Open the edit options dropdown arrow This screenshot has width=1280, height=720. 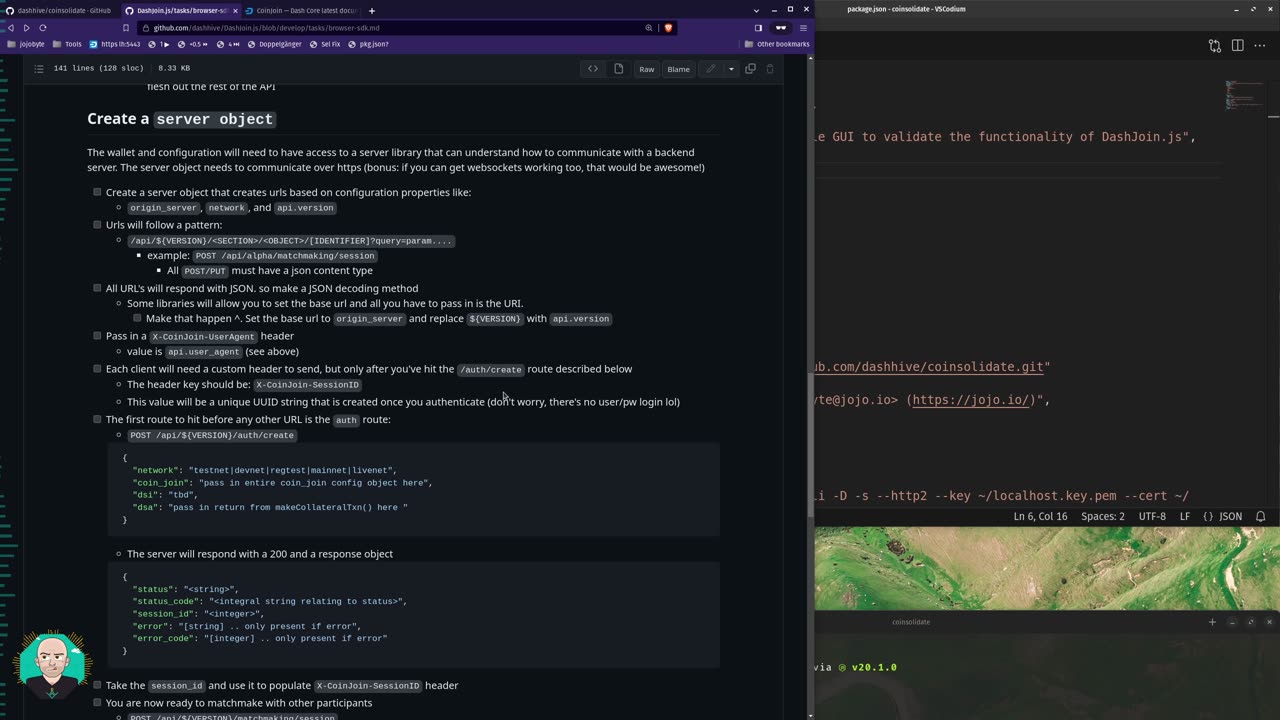pos(731,69)
